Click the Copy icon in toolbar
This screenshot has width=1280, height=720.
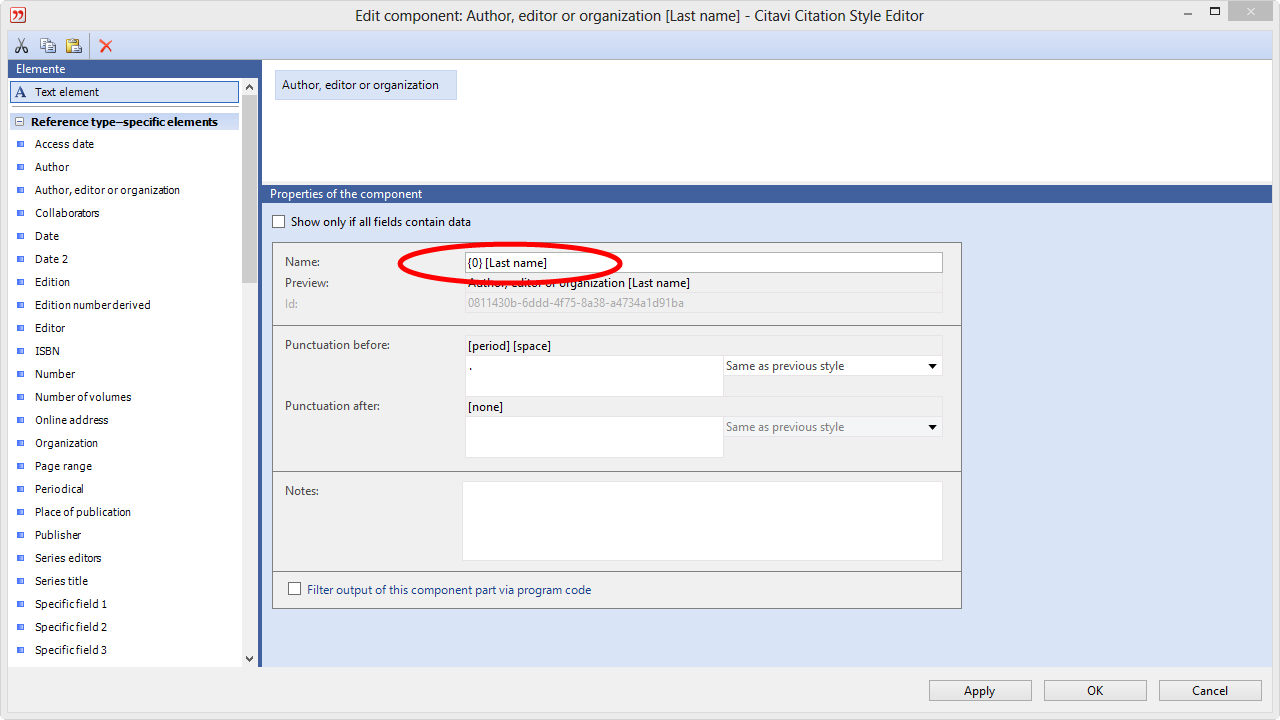[47, 46]
